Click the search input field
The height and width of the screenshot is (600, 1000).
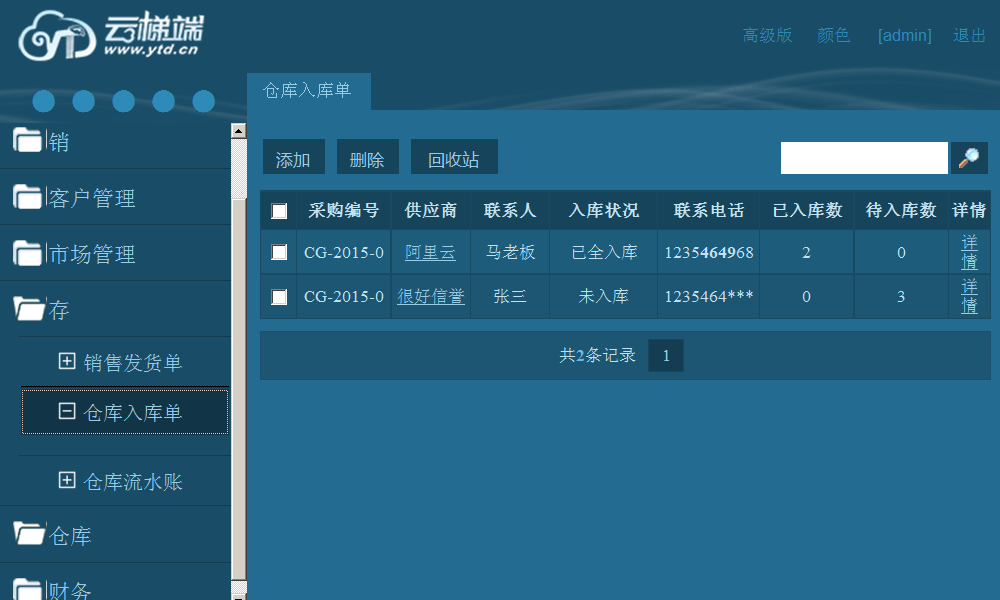tap(864, 157)
